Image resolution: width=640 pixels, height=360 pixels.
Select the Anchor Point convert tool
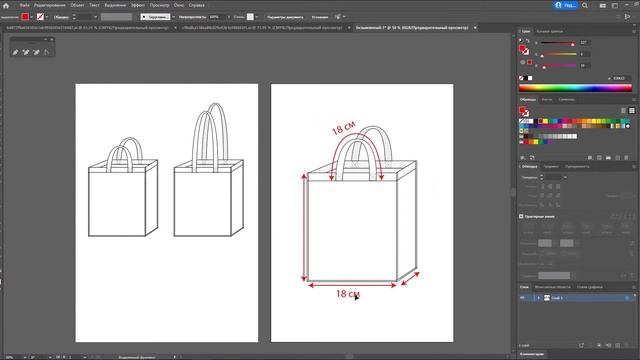coord(47,52)
